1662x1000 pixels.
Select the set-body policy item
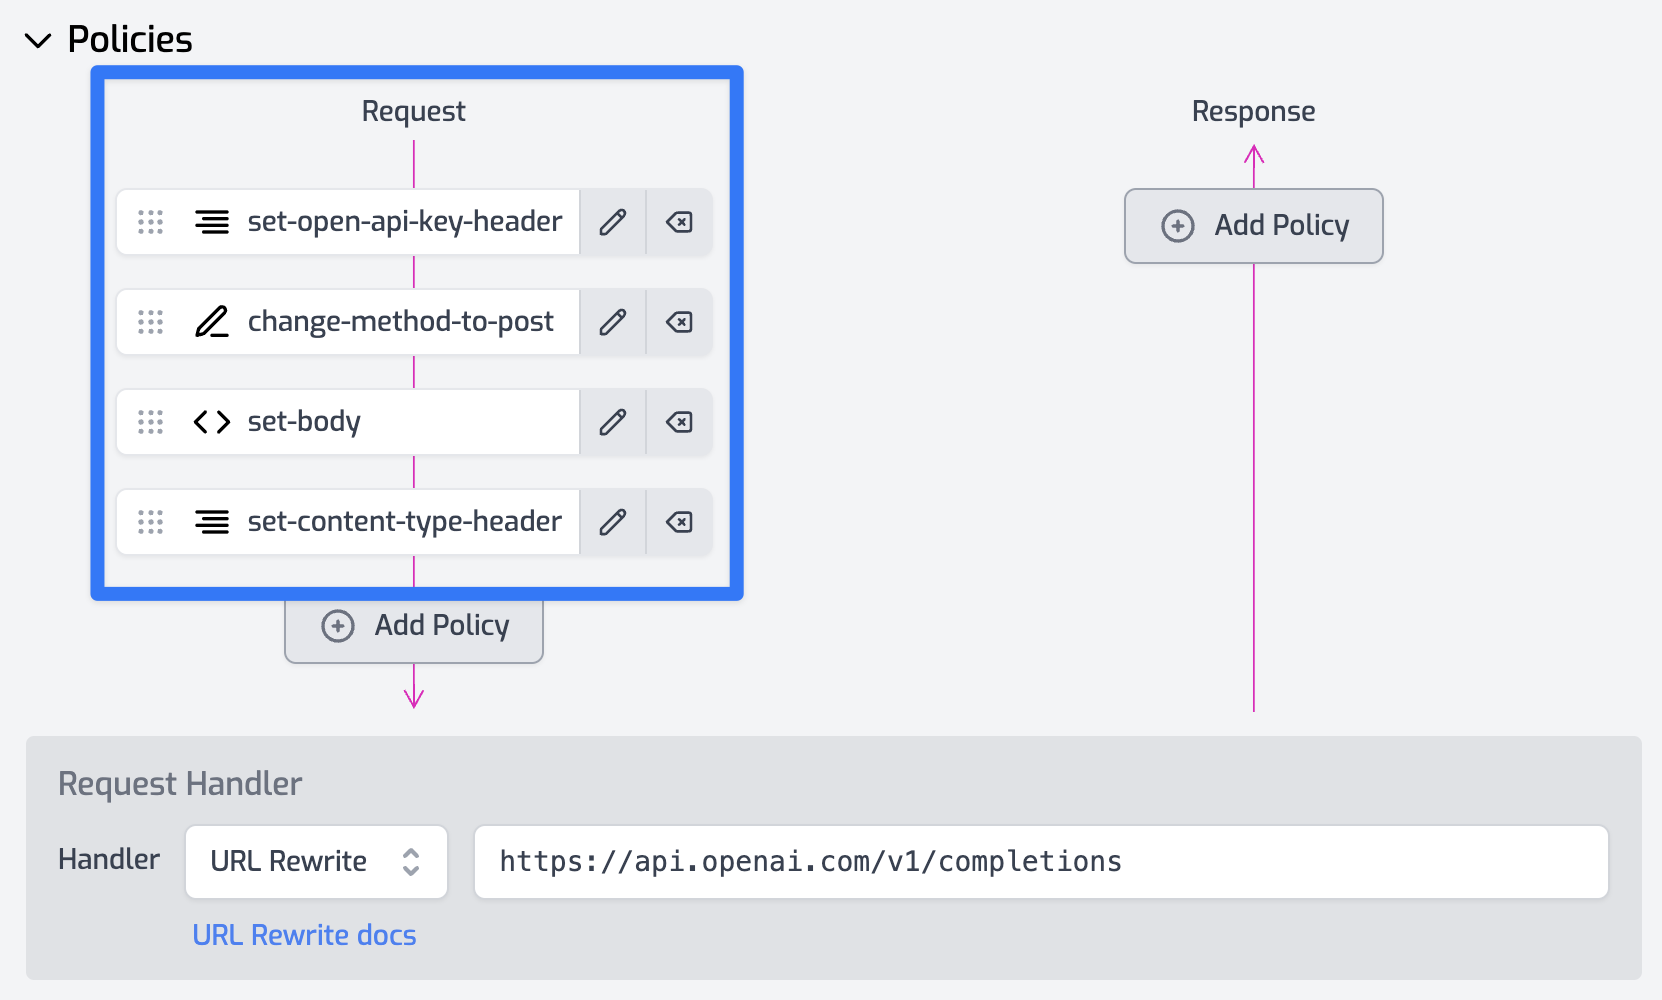pos(304,422)
